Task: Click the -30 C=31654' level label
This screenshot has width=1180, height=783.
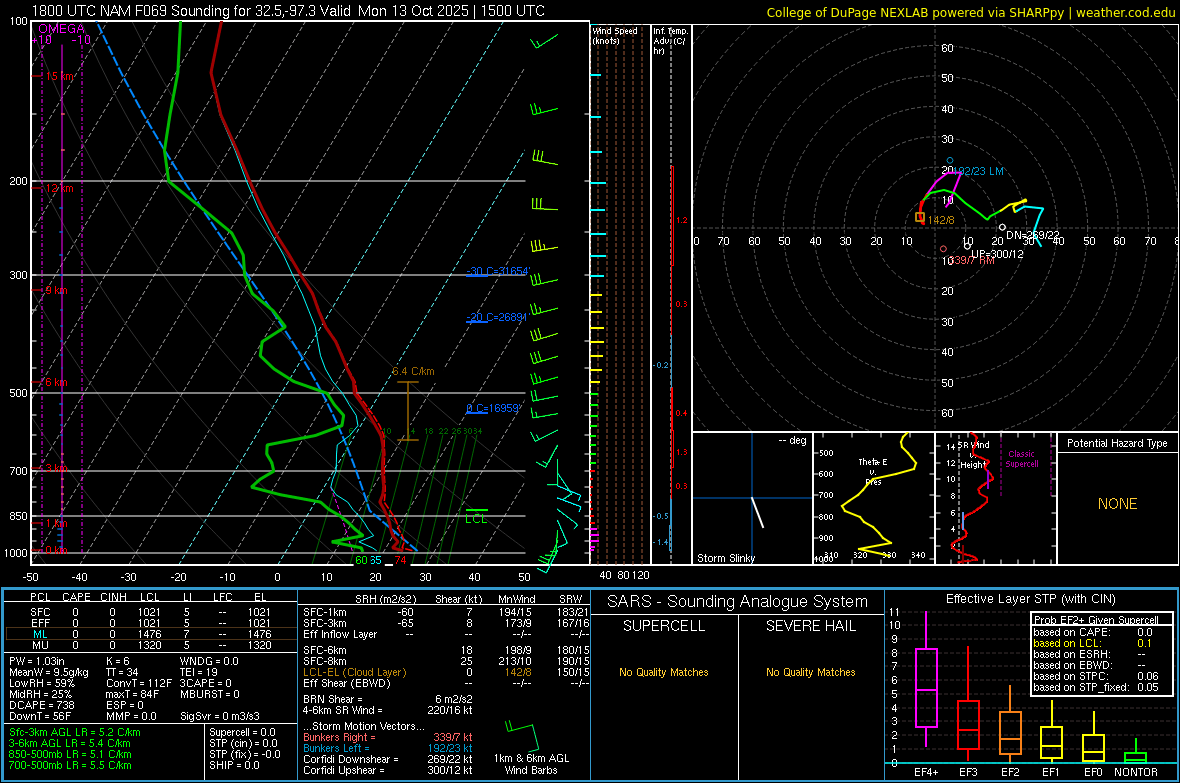Action: (498, 271)
